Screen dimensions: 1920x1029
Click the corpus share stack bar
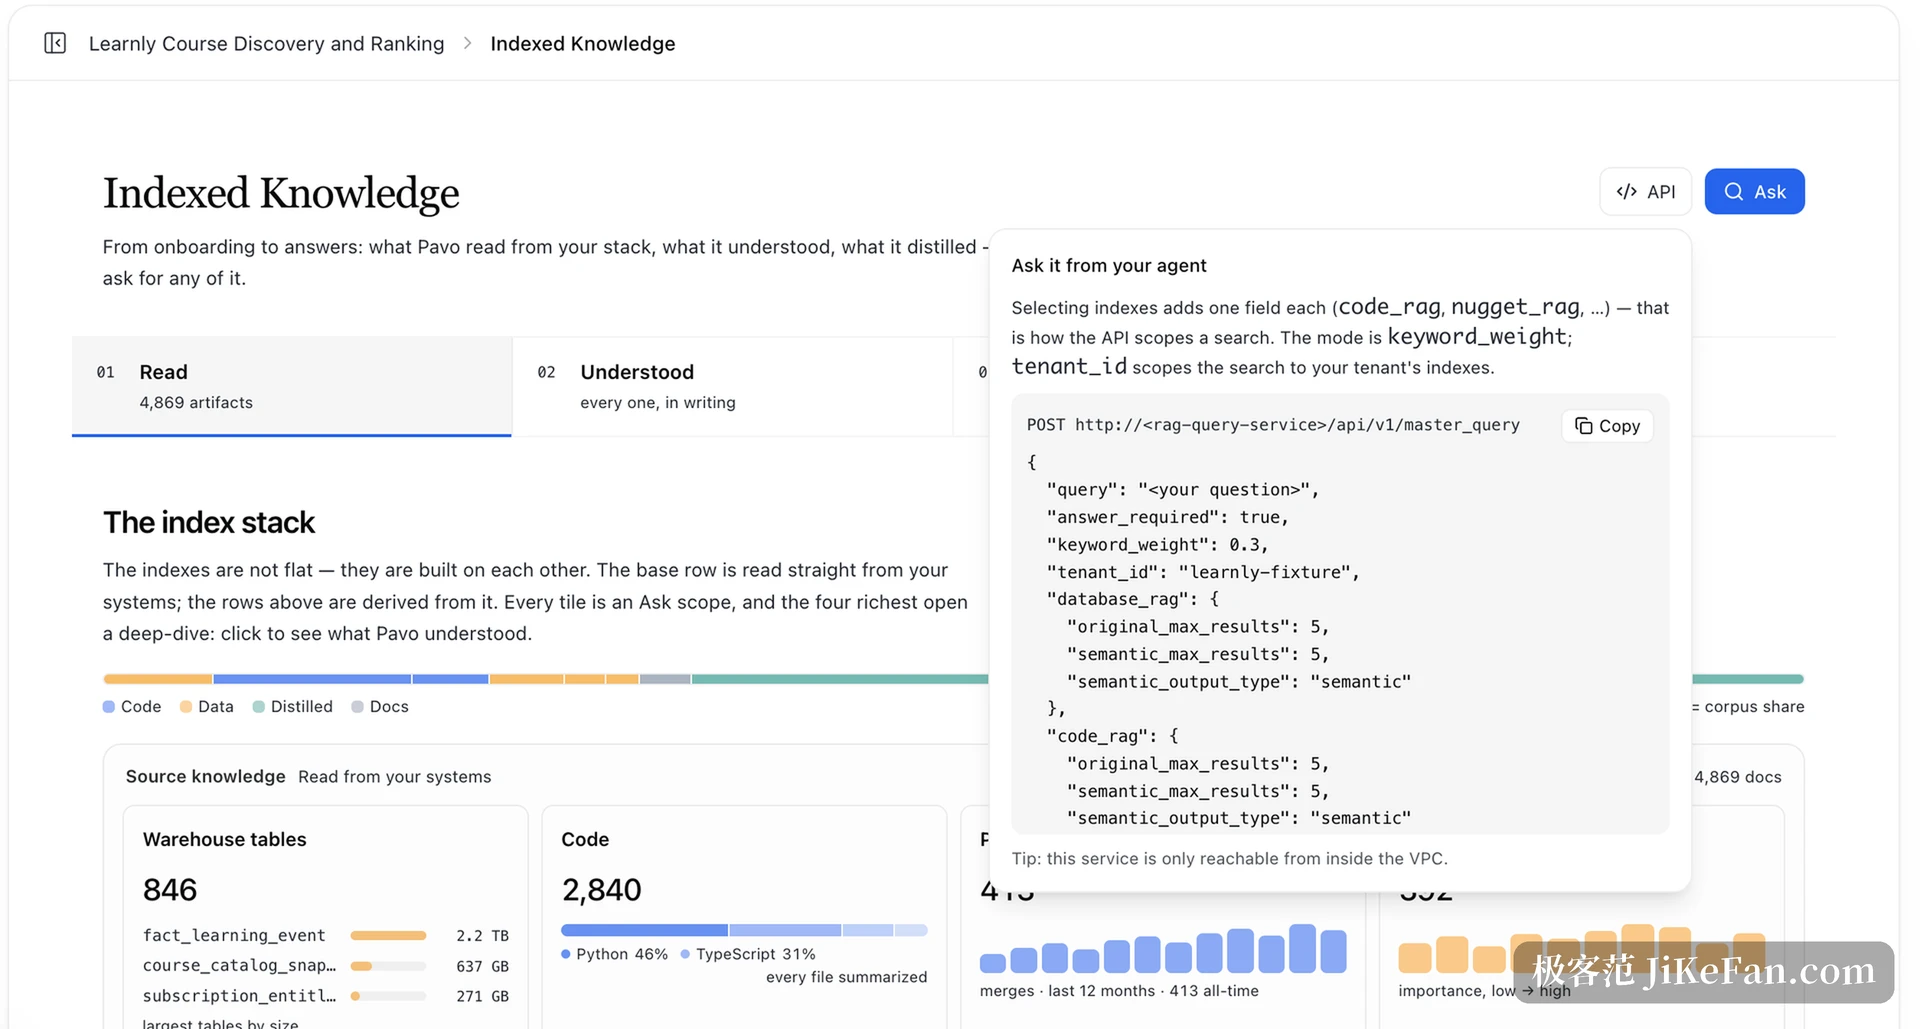(x=545, y=679)
